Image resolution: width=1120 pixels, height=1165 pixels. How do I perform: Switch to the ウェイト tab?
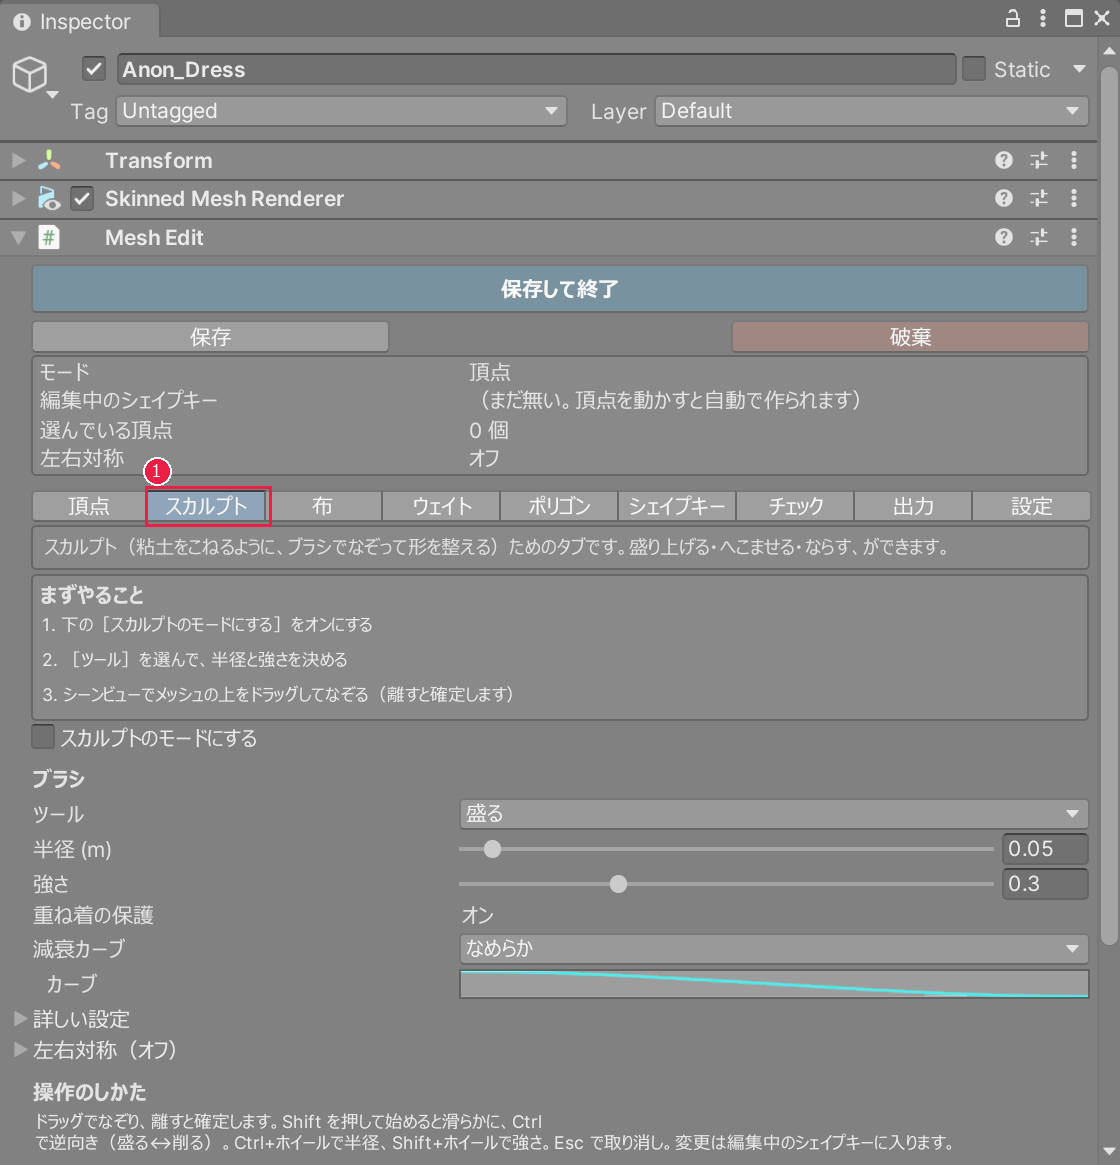coord(441,506)
